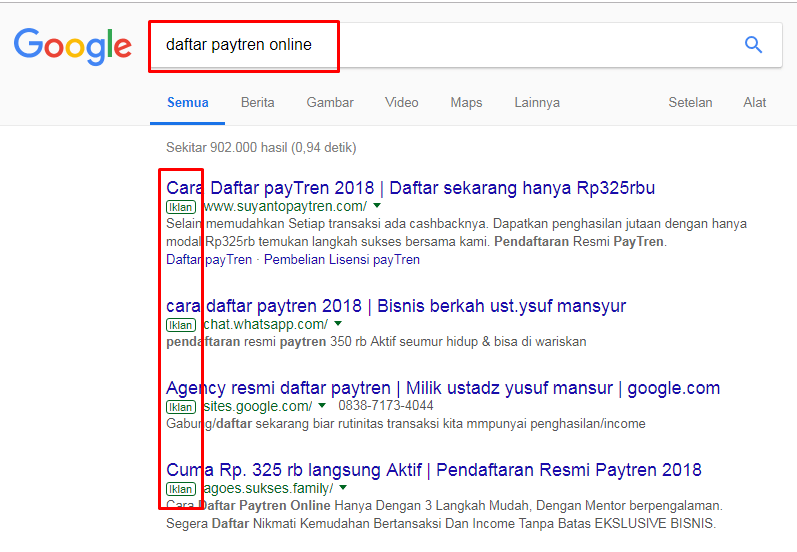Click the sites.google.com green URL

258,406
